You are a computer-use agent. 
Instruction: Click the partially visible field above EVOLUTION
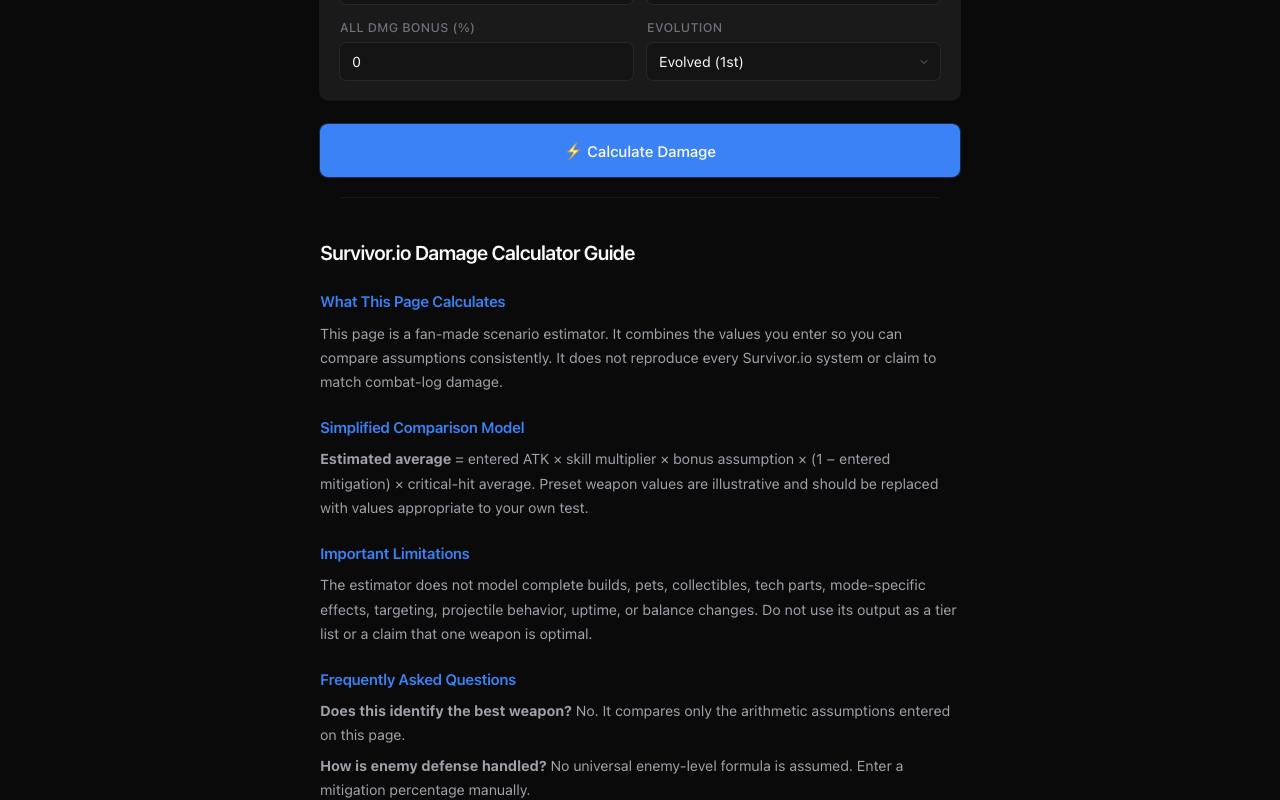pyautogui.click(x=793, y=2)
